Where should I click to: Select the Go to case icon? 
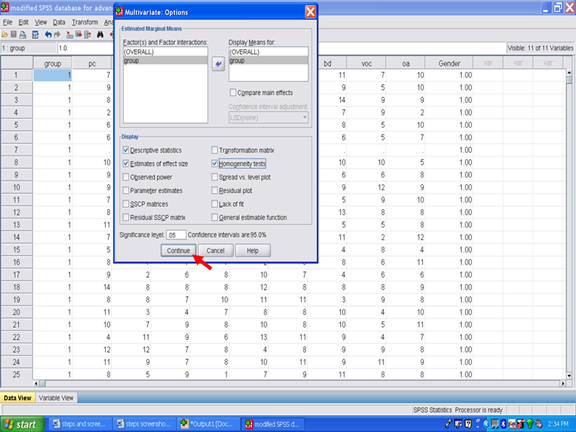pos(69,35)
